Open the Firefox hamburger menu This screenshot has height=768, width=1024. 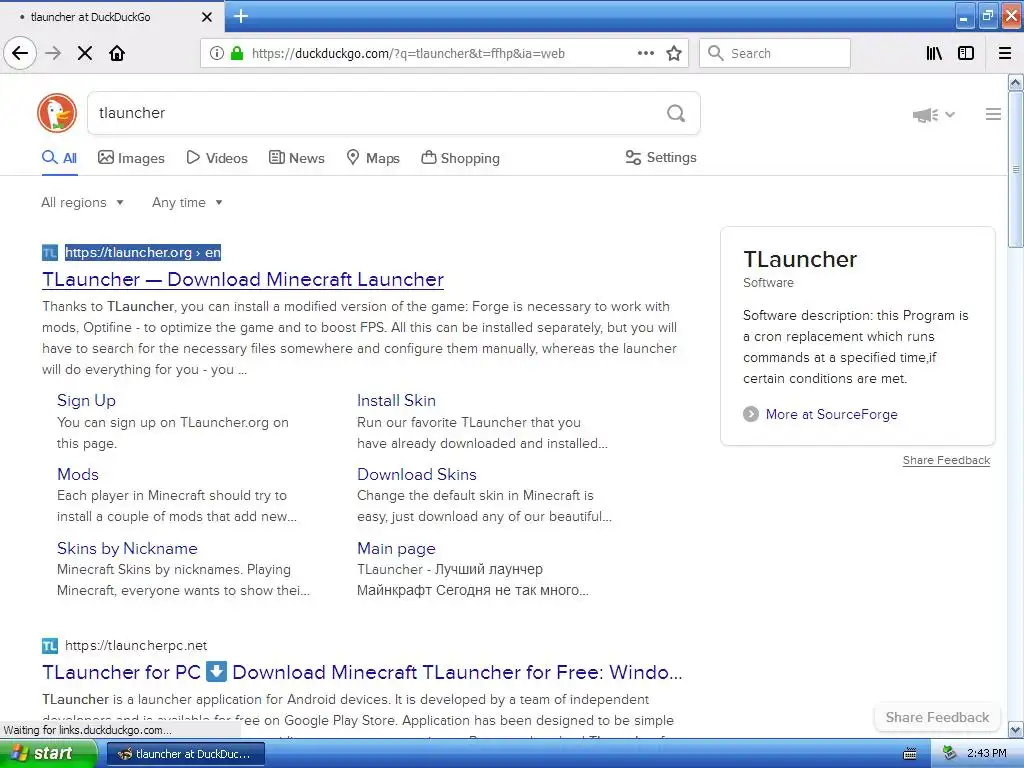1005,53
